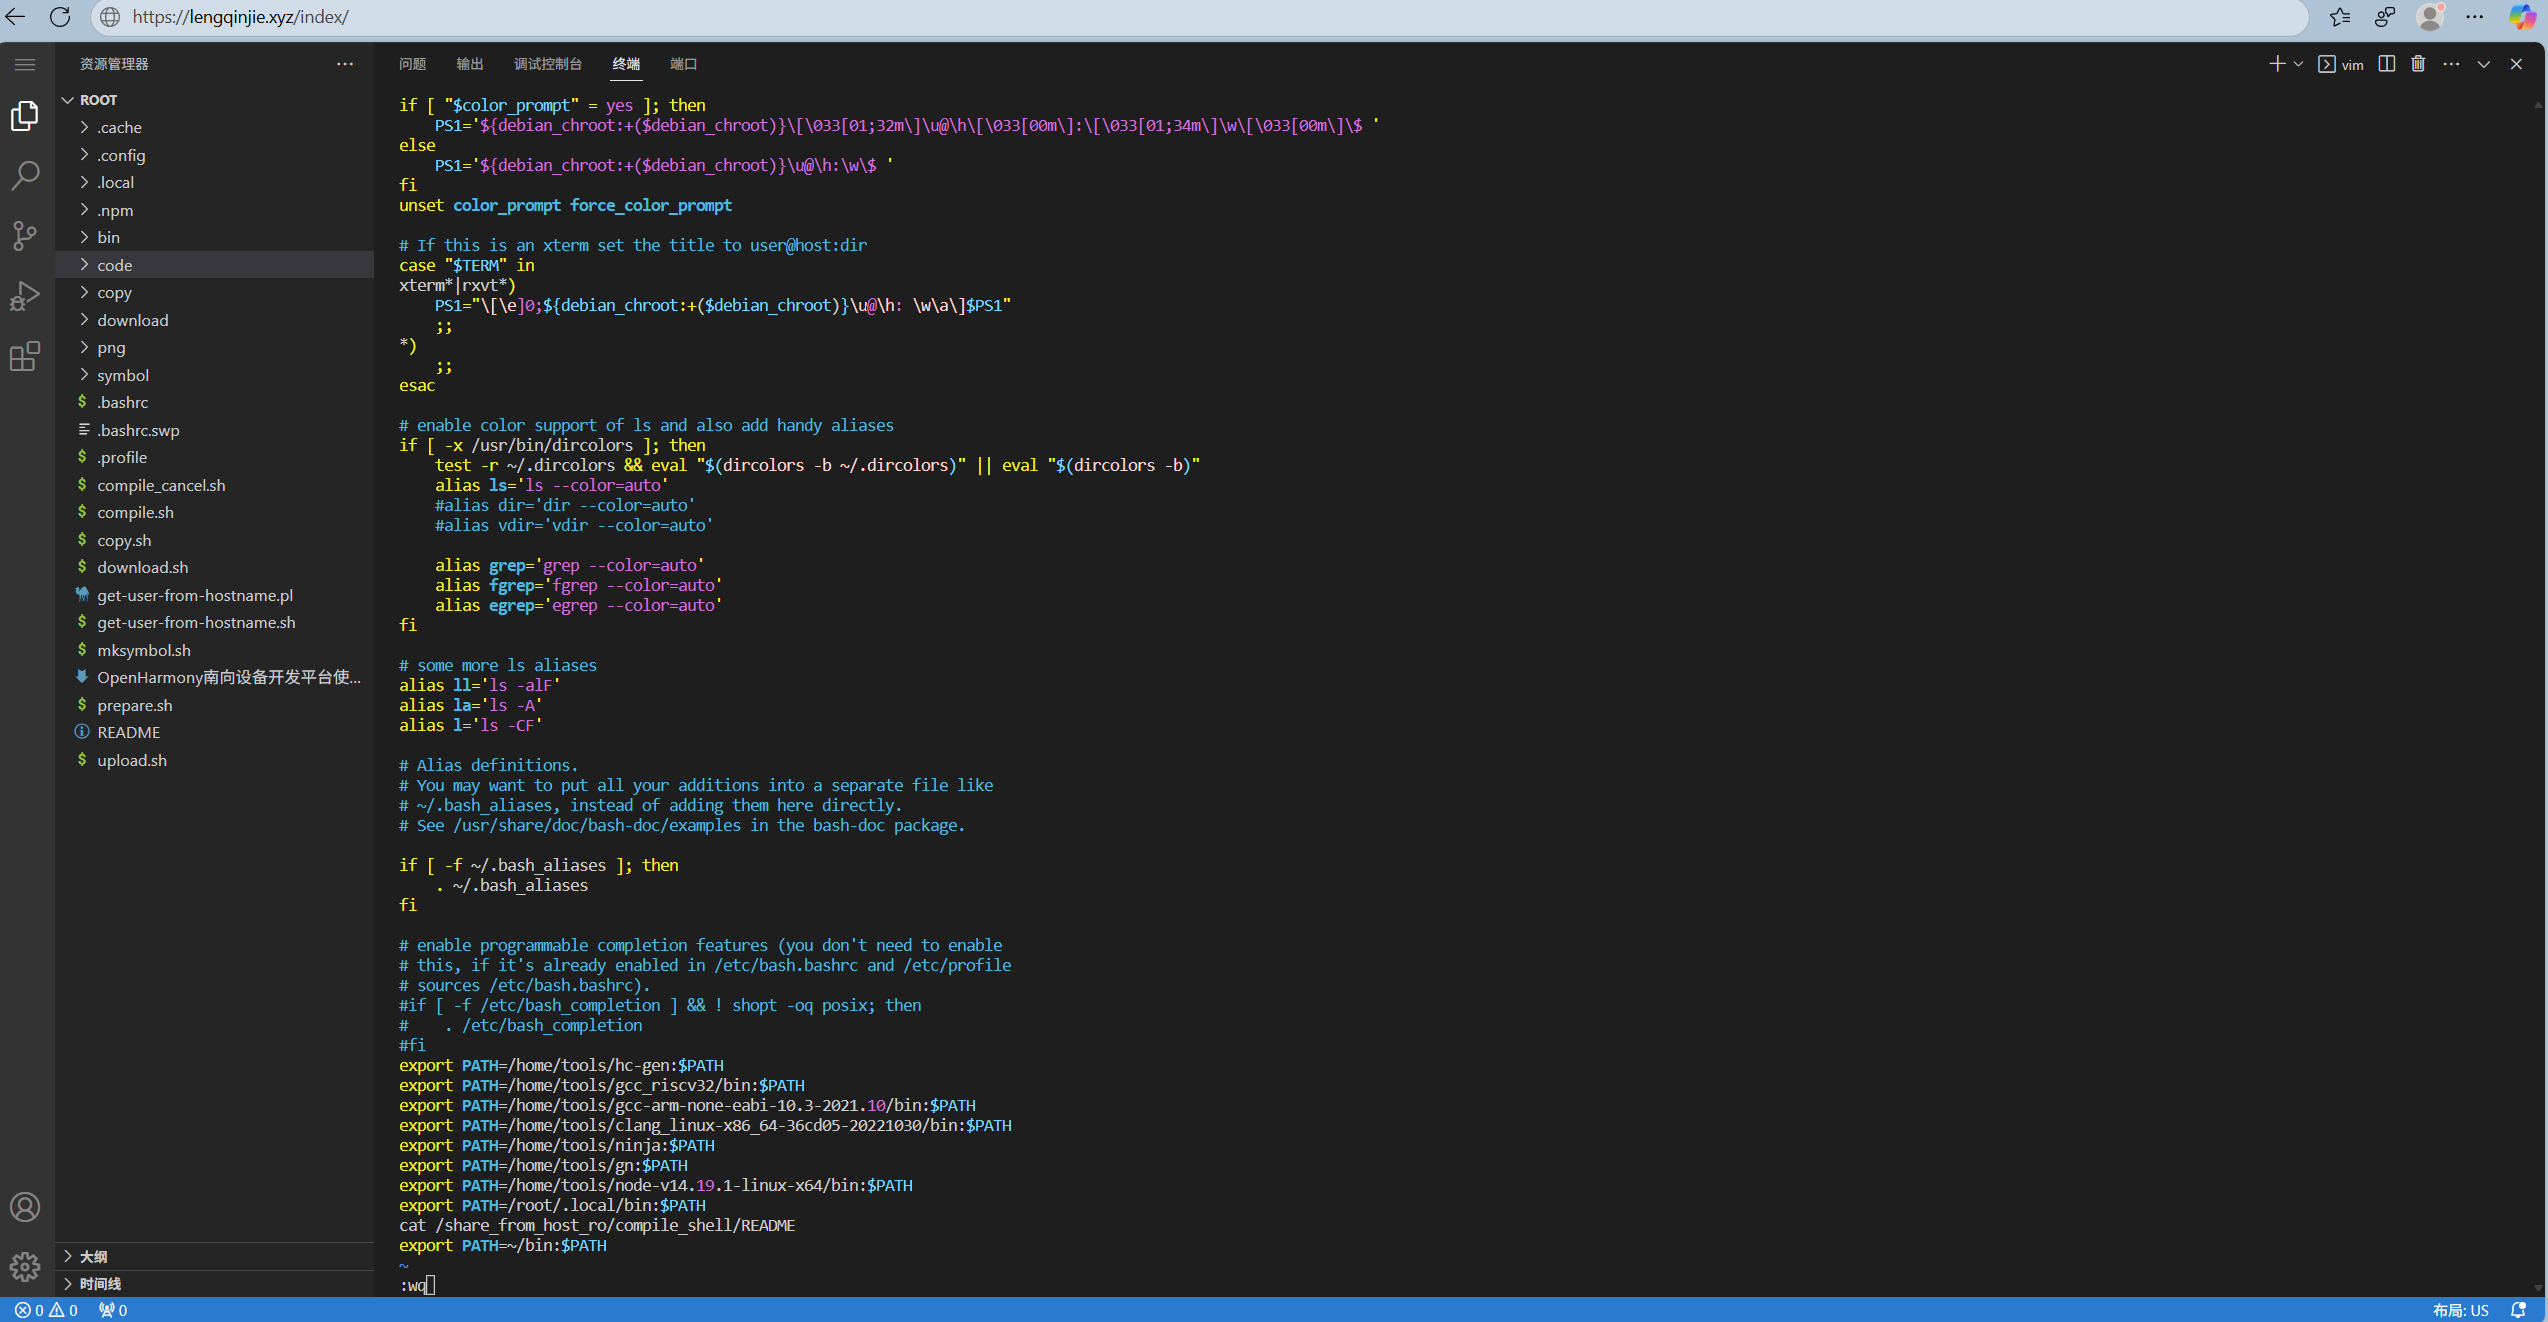2548x1322 pixels.
Task: Click the errors and warnings status bar item
Action: 45,1309
